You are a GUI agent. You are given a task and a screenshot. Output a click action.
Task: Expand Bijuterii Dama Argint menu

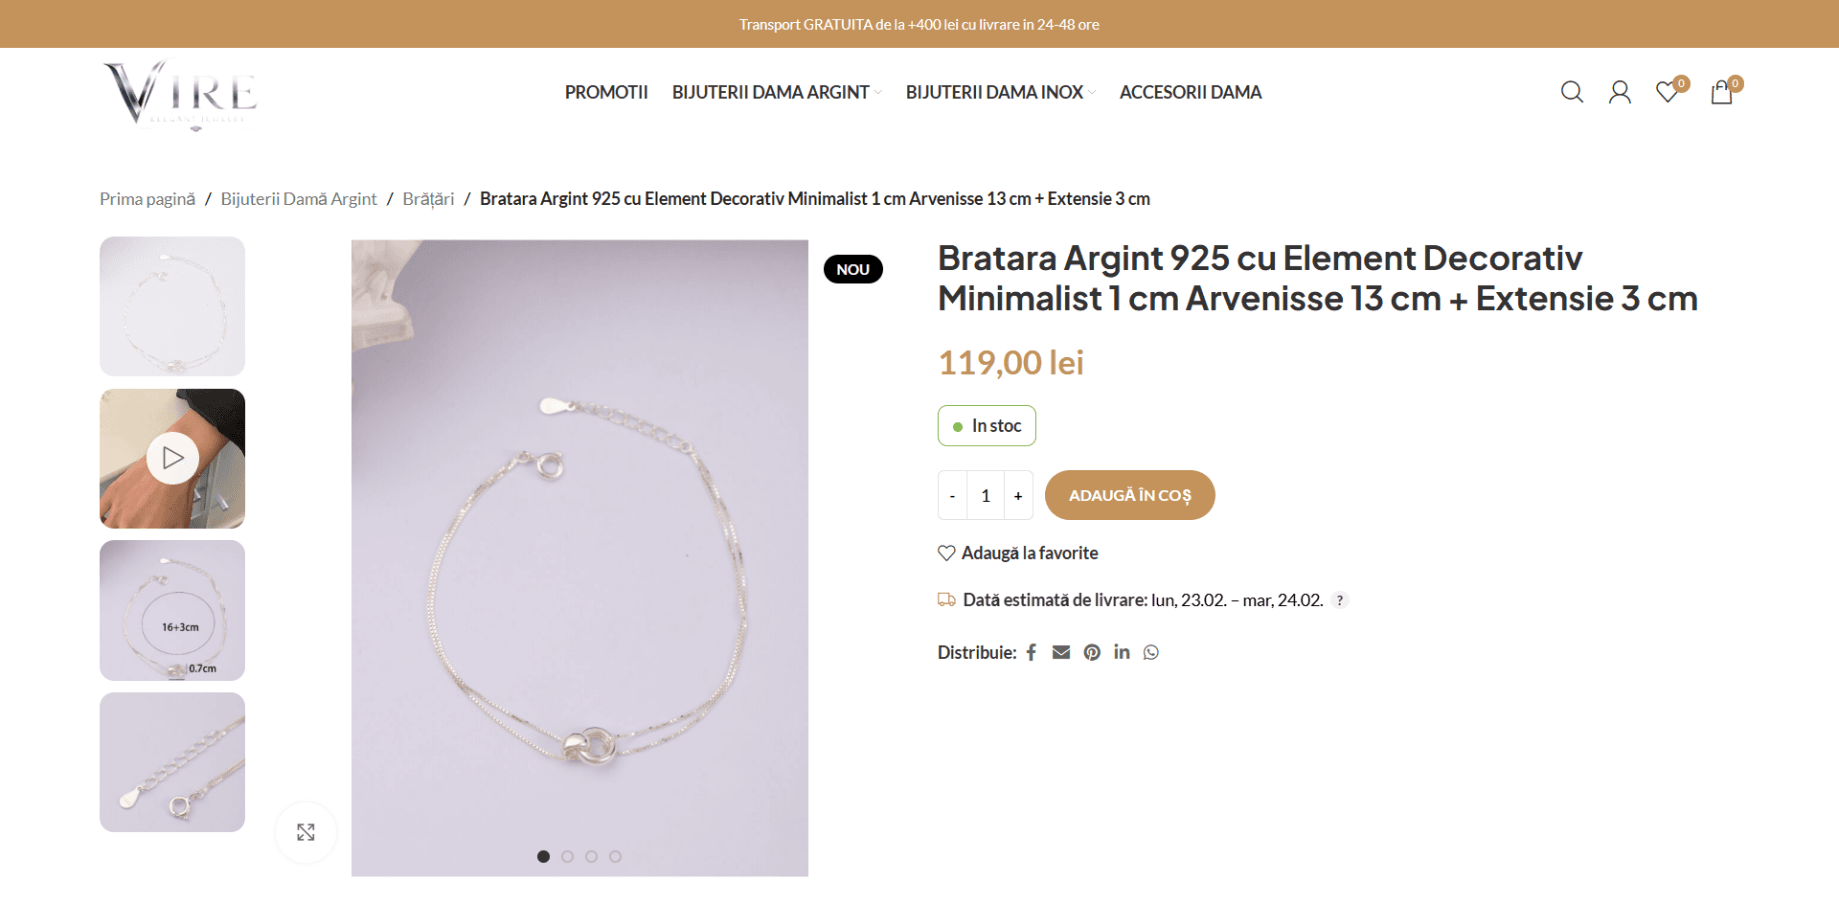click(777, 92)
